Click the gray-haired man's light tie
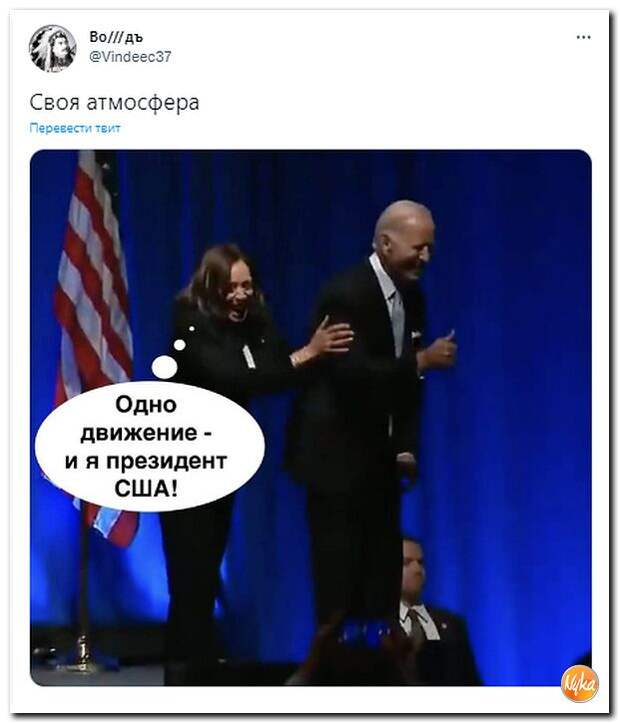This screenshot has width=620, height=724. point(397,323)
